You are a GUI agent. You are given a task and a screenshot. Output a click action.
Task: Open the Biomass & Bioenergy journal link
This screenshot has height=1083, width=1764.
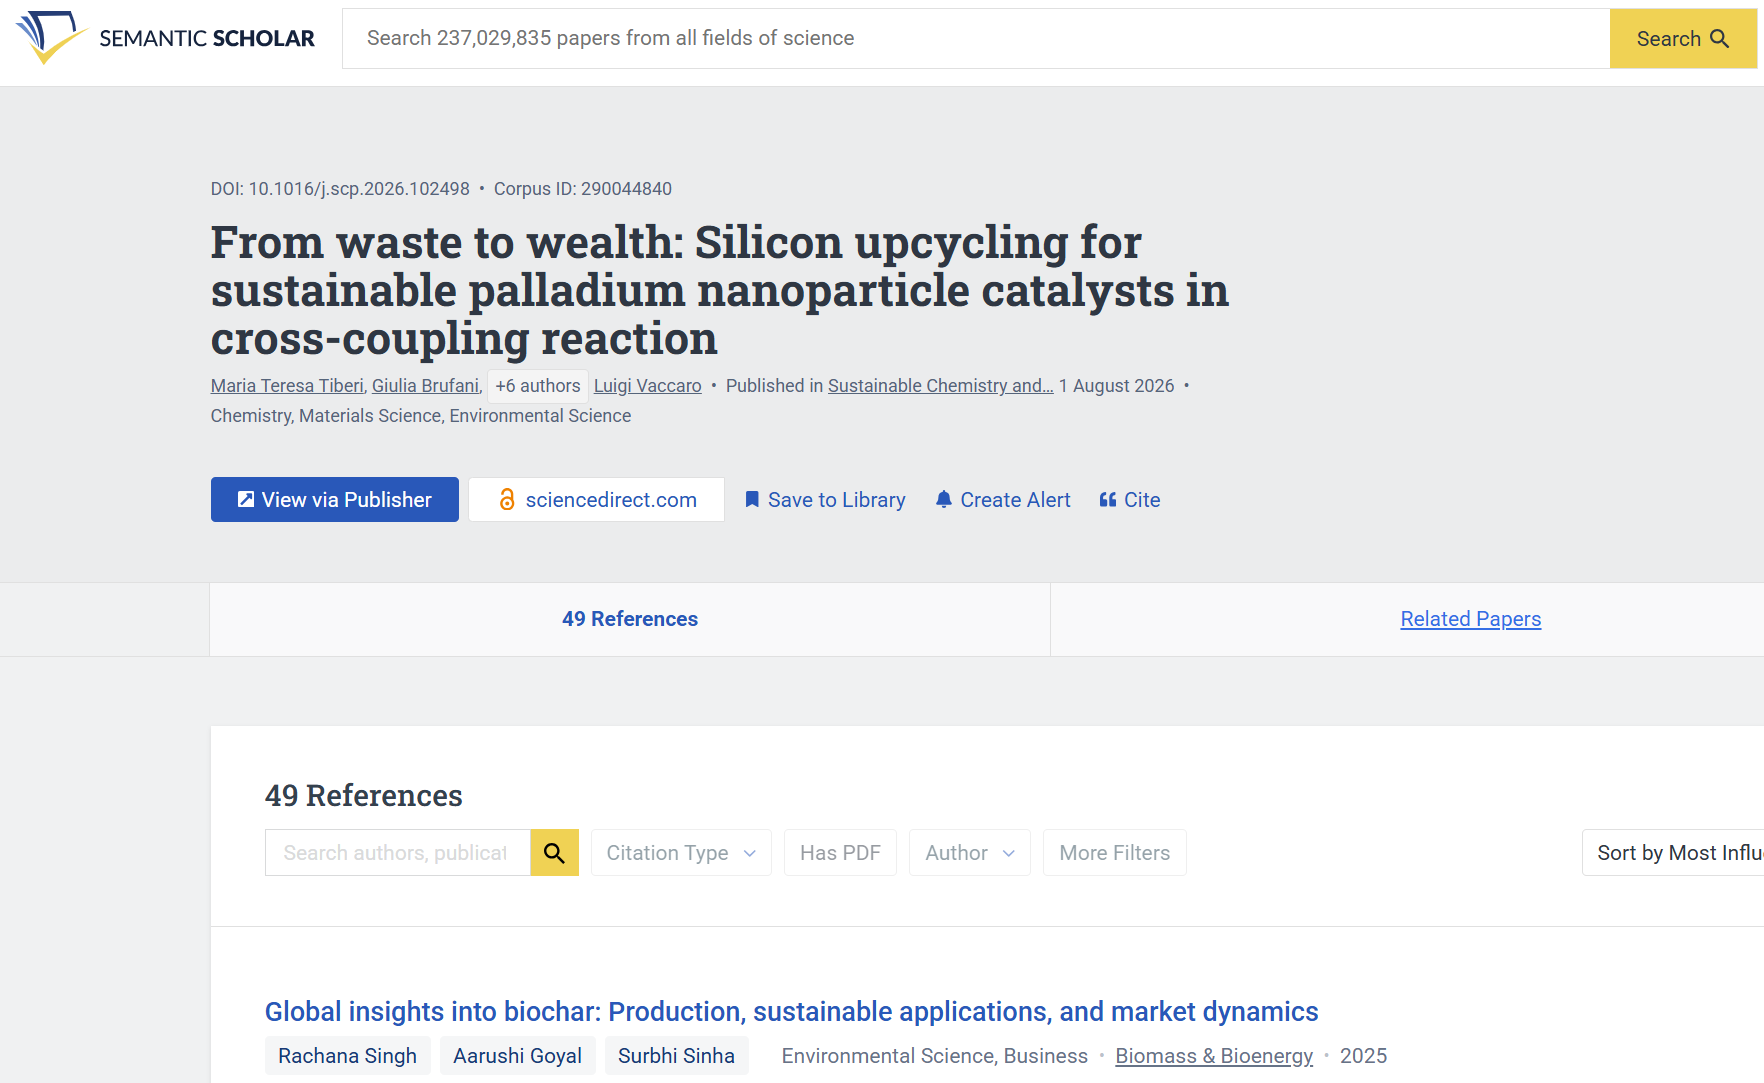pos(1214,1056)
